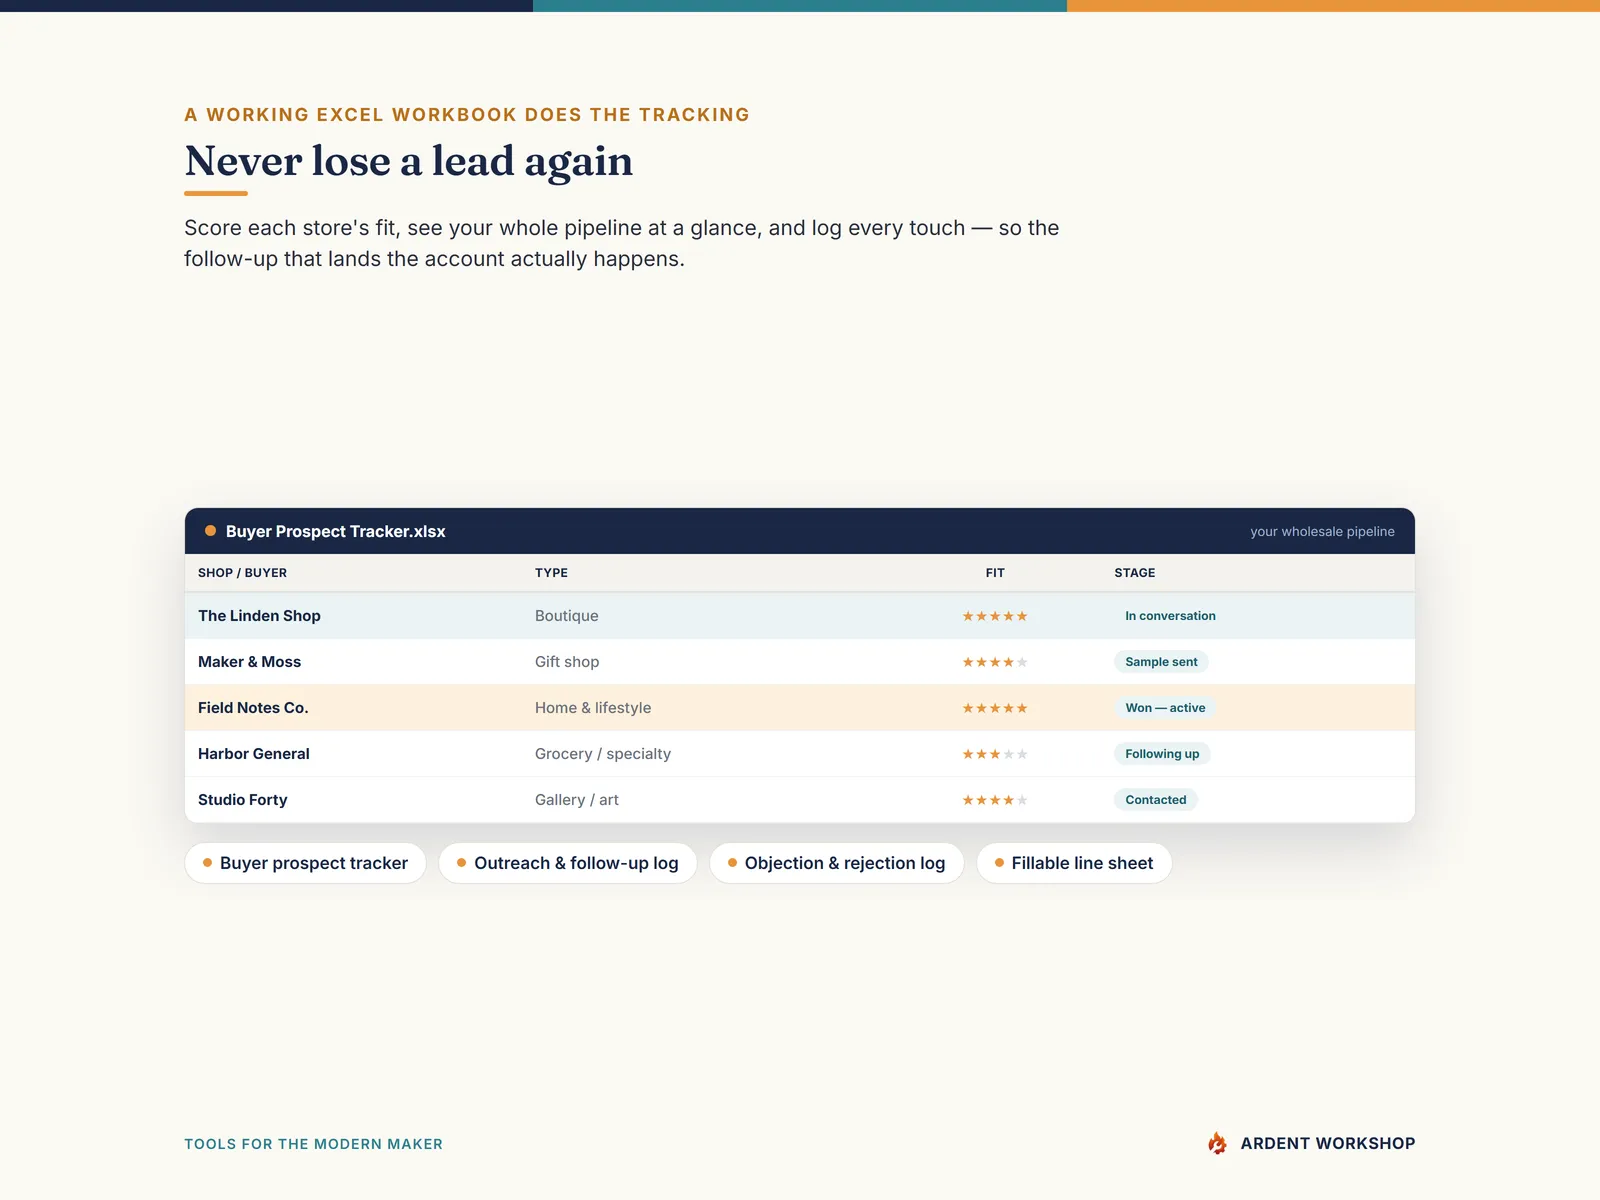Click the 'your wholesale pipeline' caption

1322,531
